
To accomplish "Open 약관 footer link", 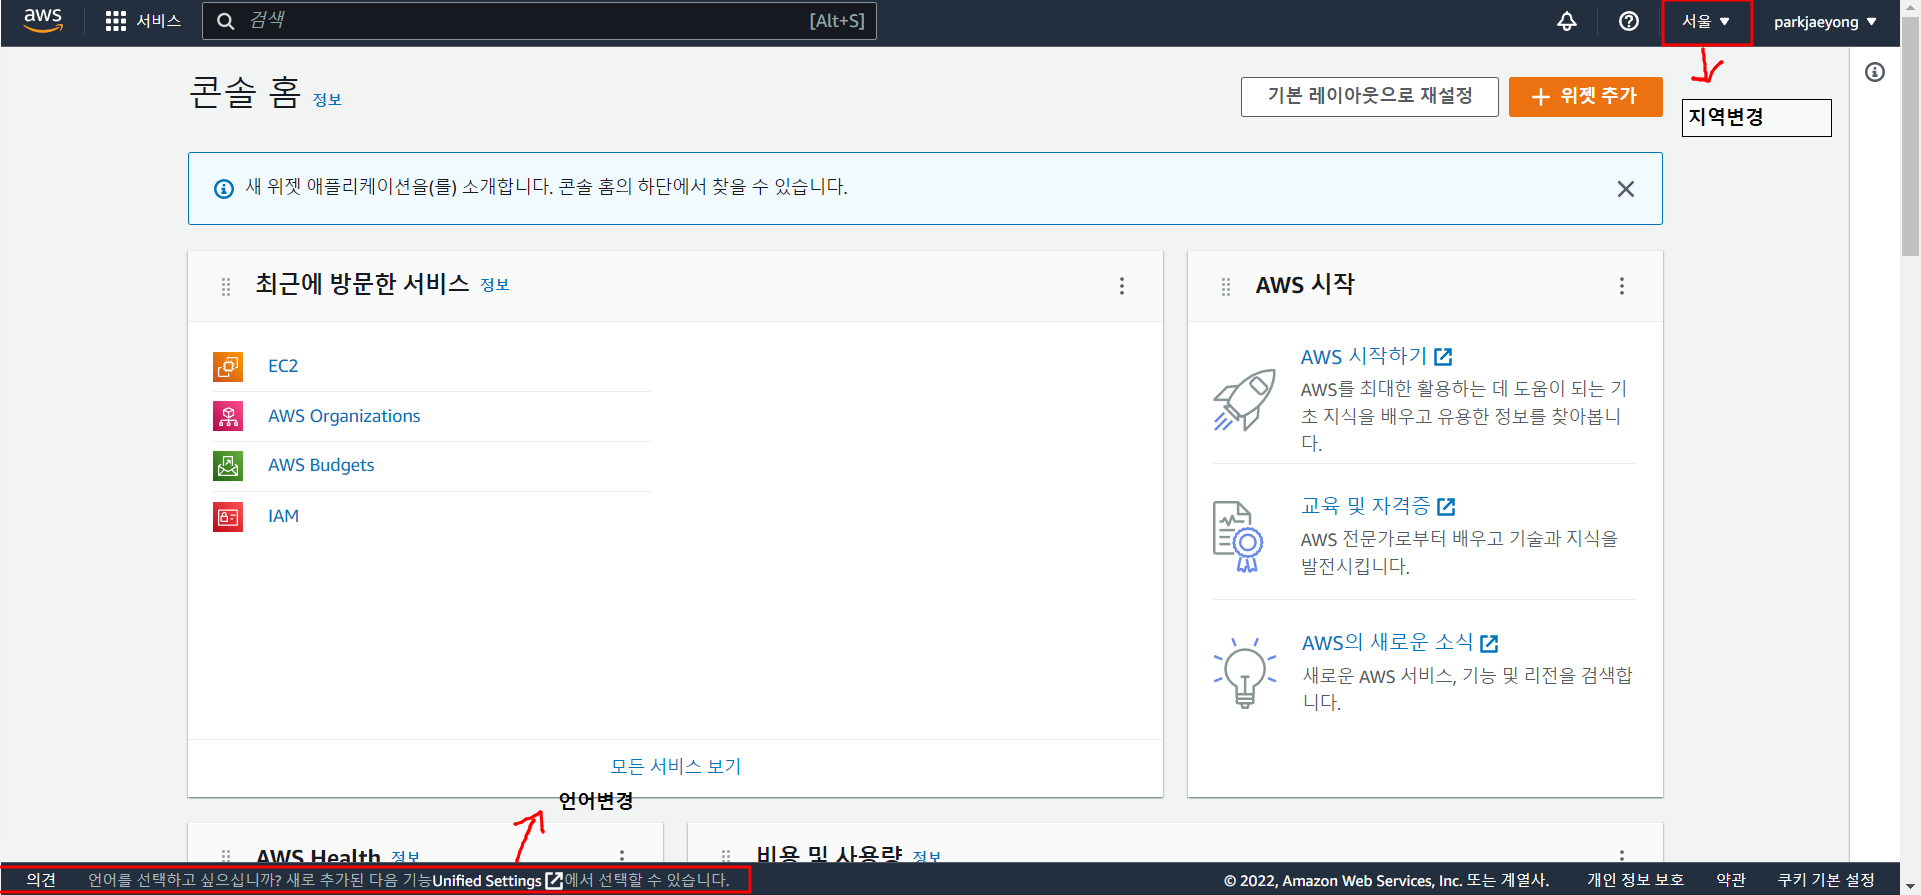I will pyautogui.click(x=1731, y=880).
